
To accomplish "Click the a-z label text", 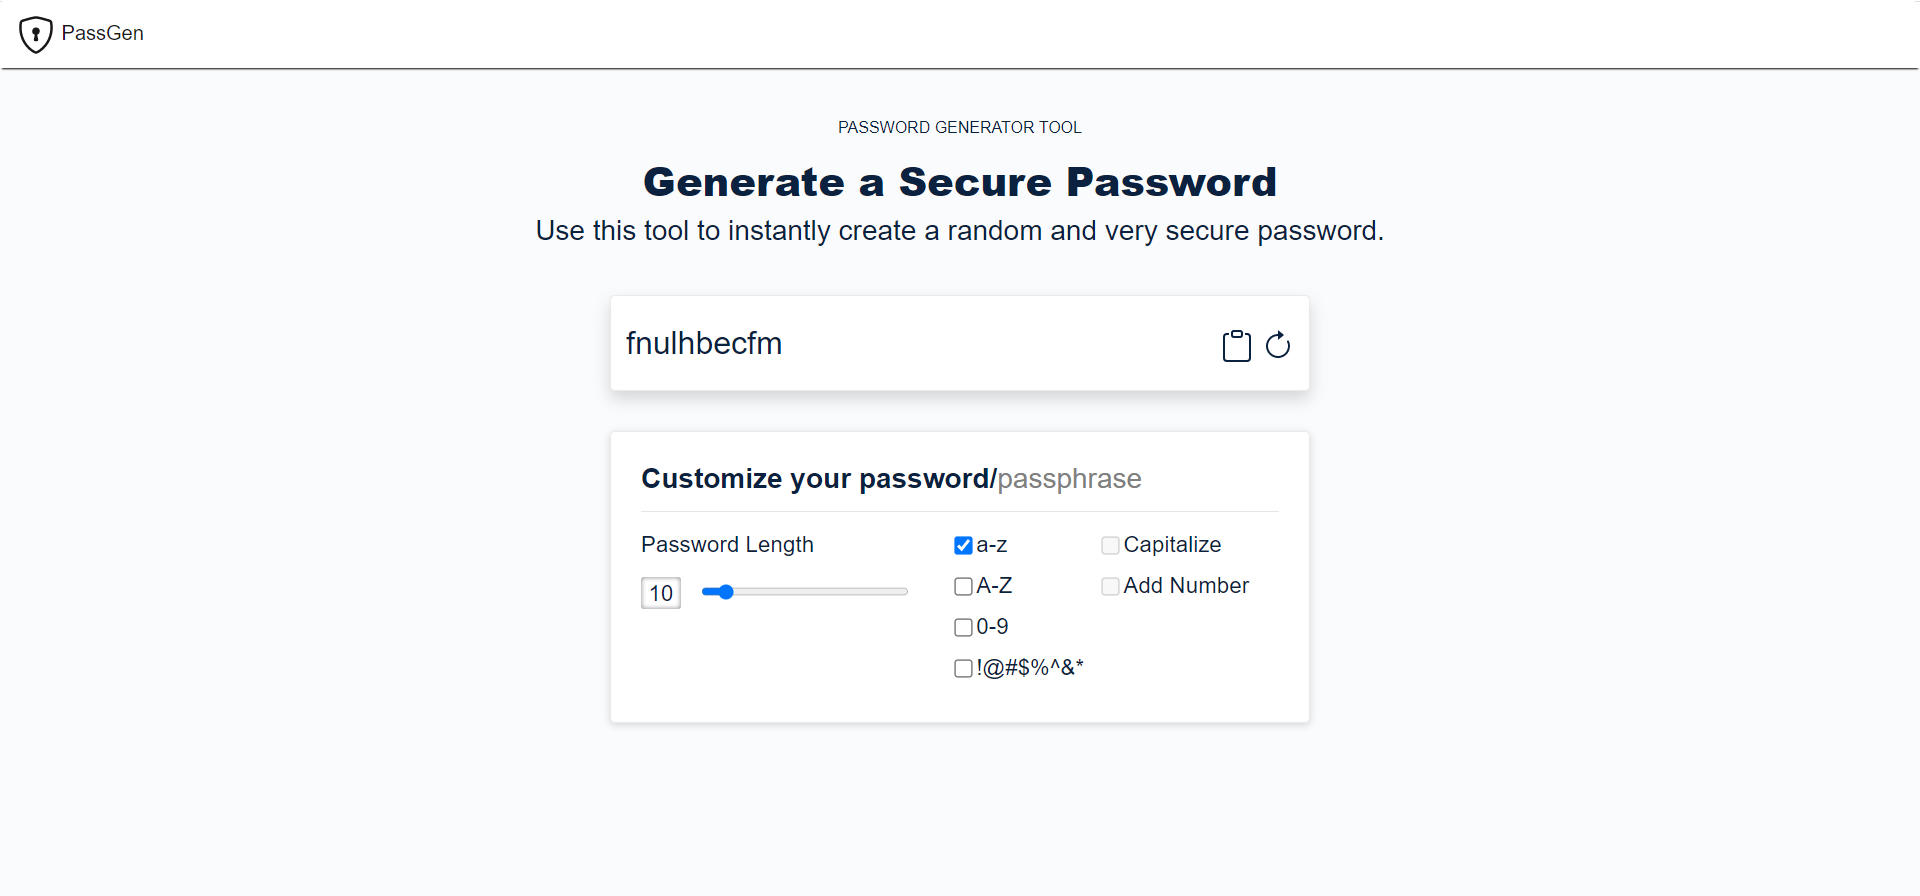I will pos(992,545).
